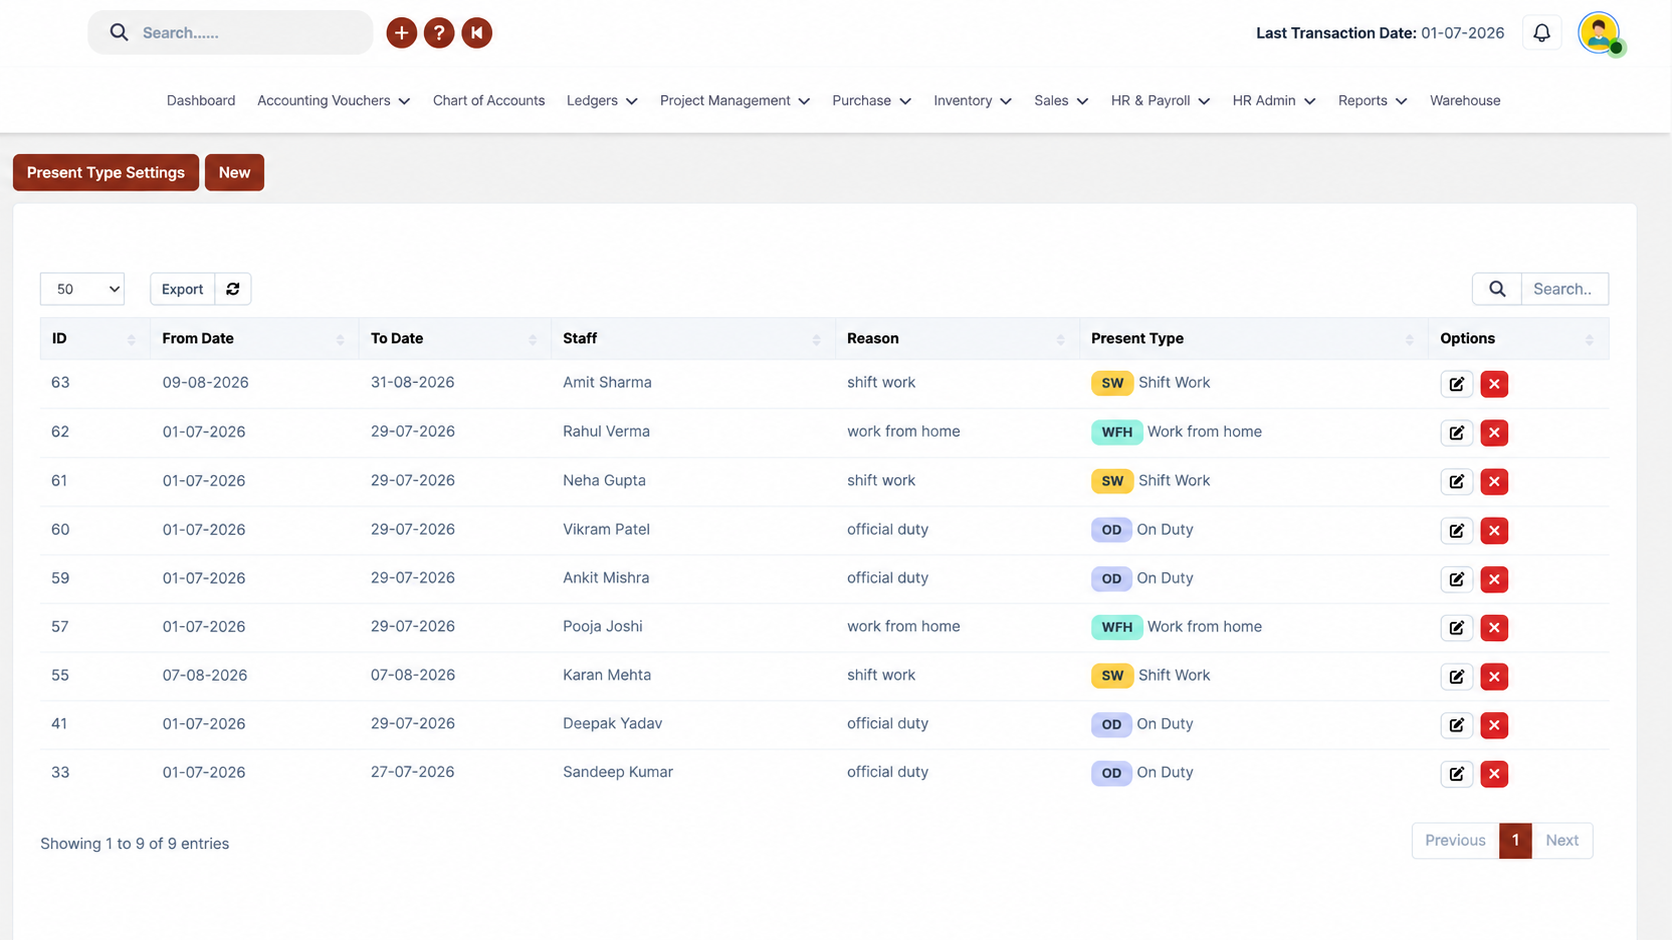The image size is (1672, 940).
Task: Expand the Accounting Vouchers menu
Action: (x=333, y=101)
